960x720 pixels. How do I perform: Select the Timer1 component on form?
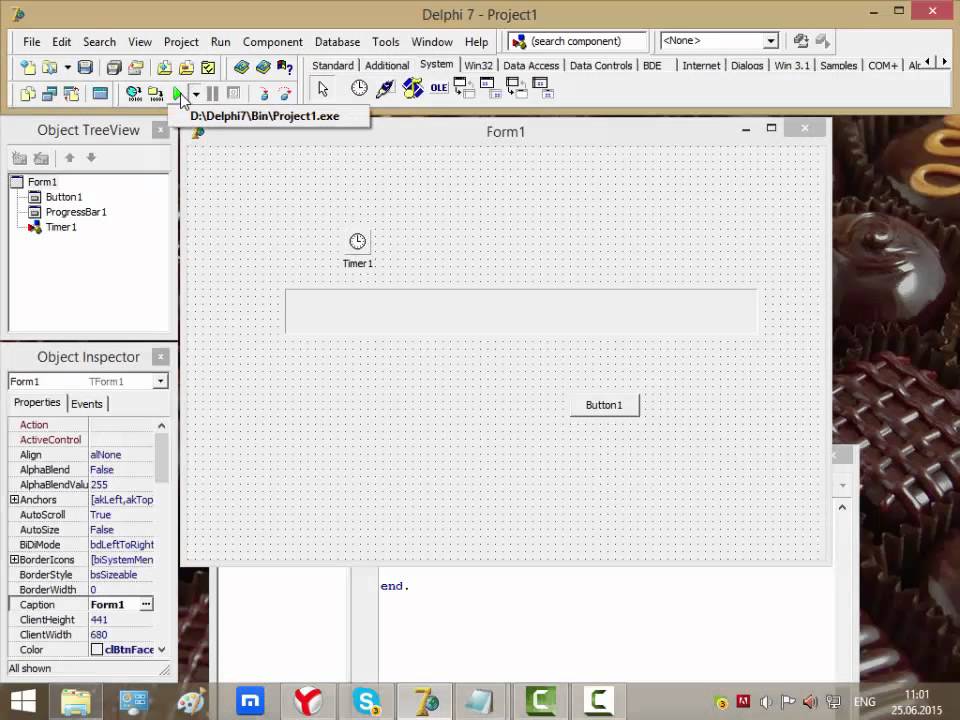pyautogui.click(x=358, y=241)
